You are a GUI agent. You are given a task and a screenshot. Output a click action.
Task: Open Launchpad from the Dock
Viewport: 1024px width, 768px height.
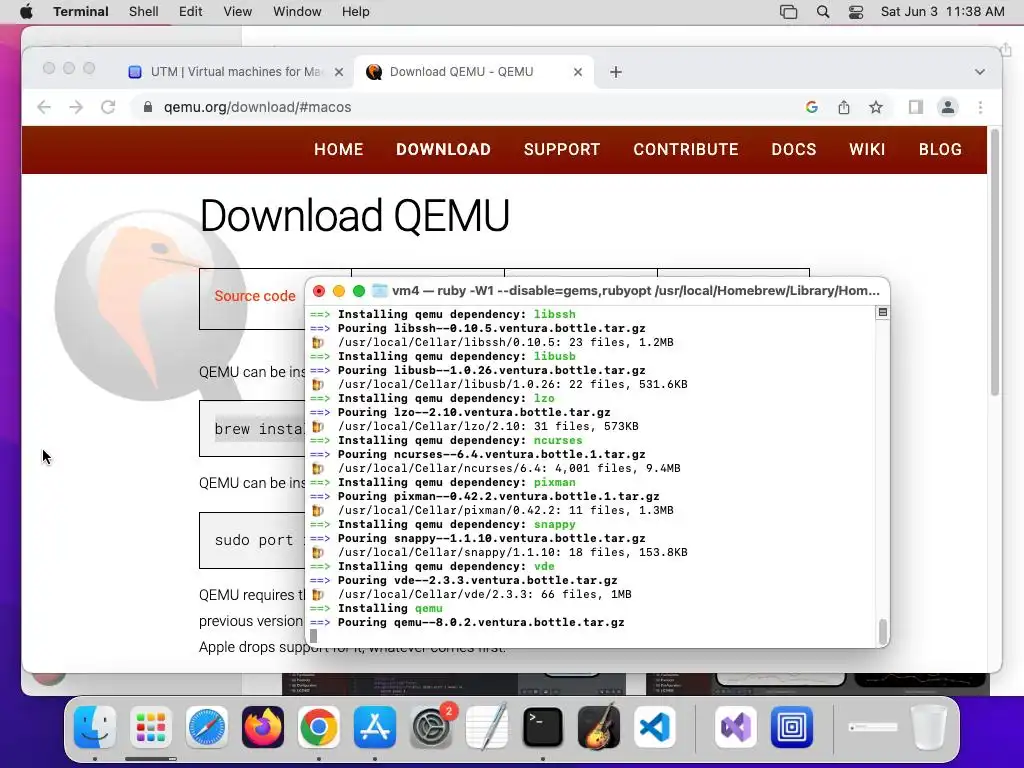[151, 727]
